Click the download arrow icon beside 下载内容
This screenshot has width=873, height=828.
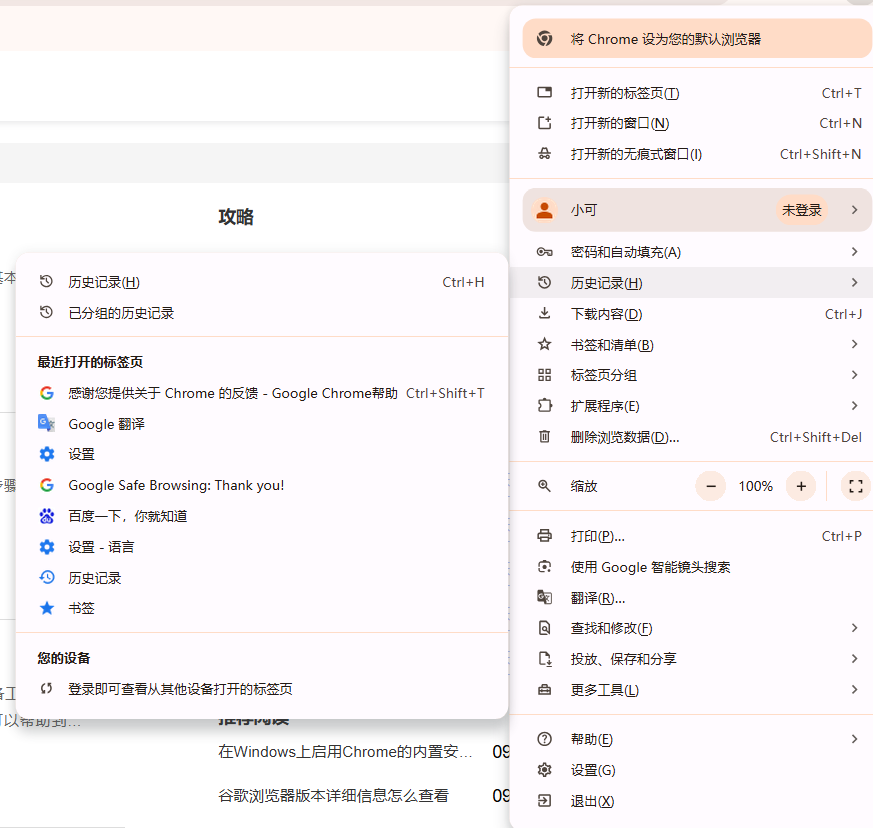545,313
